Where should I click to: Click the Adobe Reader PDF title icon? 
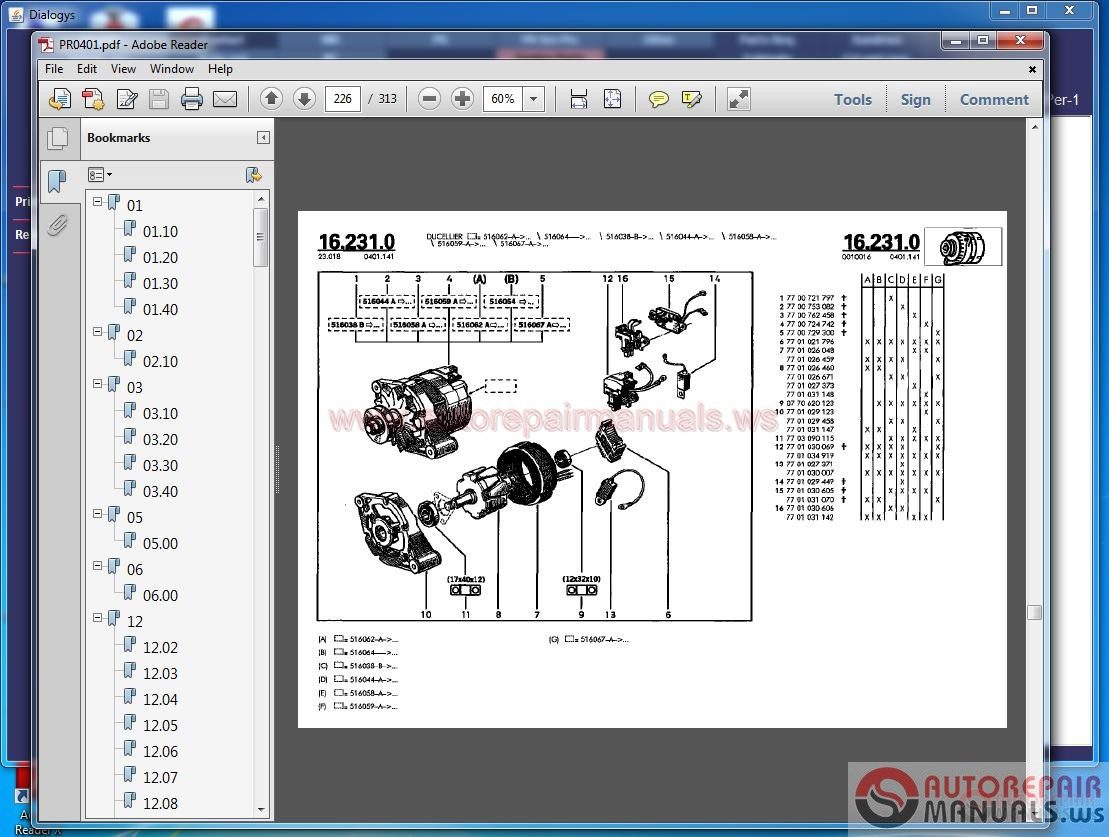[x=46, y=45]
